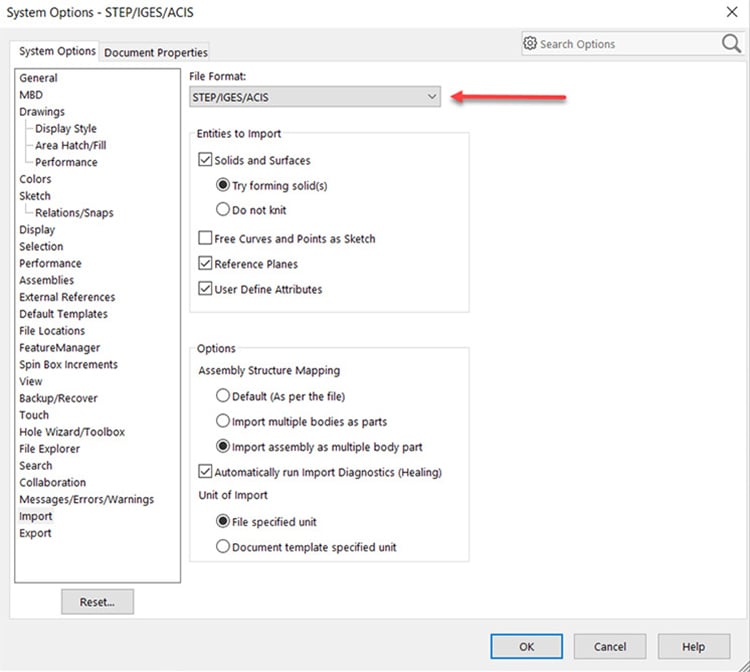Viewport: 750px width, 672px height.
Task: Click the search magnifier icon
Action: (731, 44)
